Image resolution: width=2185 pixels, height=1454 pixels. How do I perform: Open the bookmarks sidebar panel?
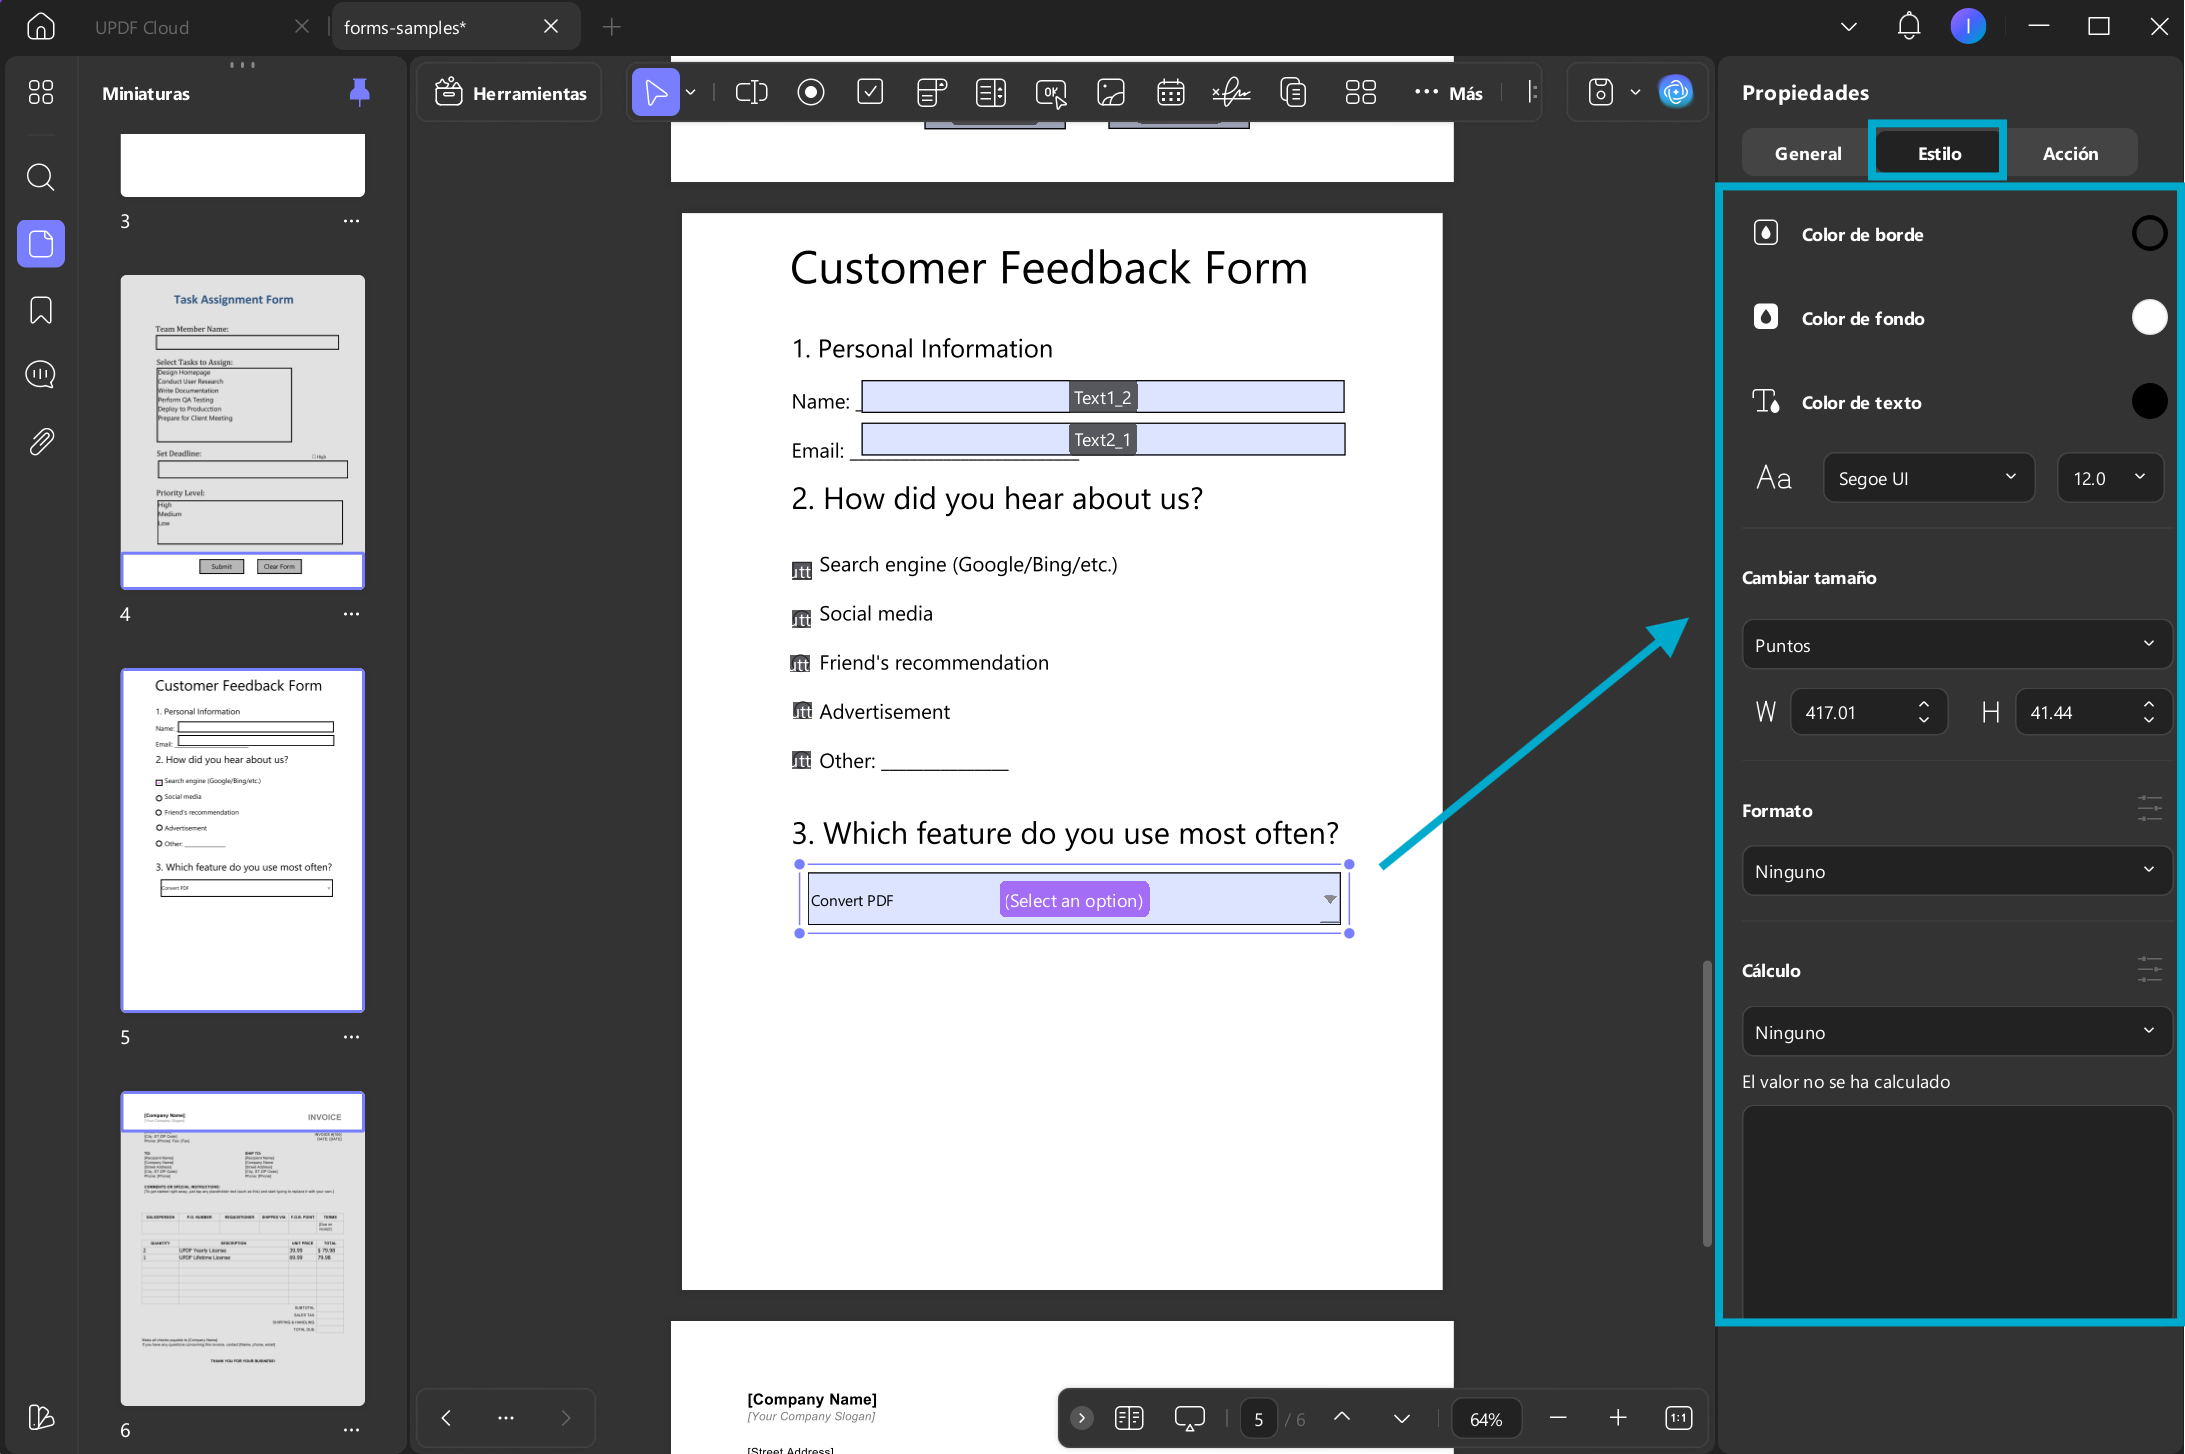pos(41,310)
